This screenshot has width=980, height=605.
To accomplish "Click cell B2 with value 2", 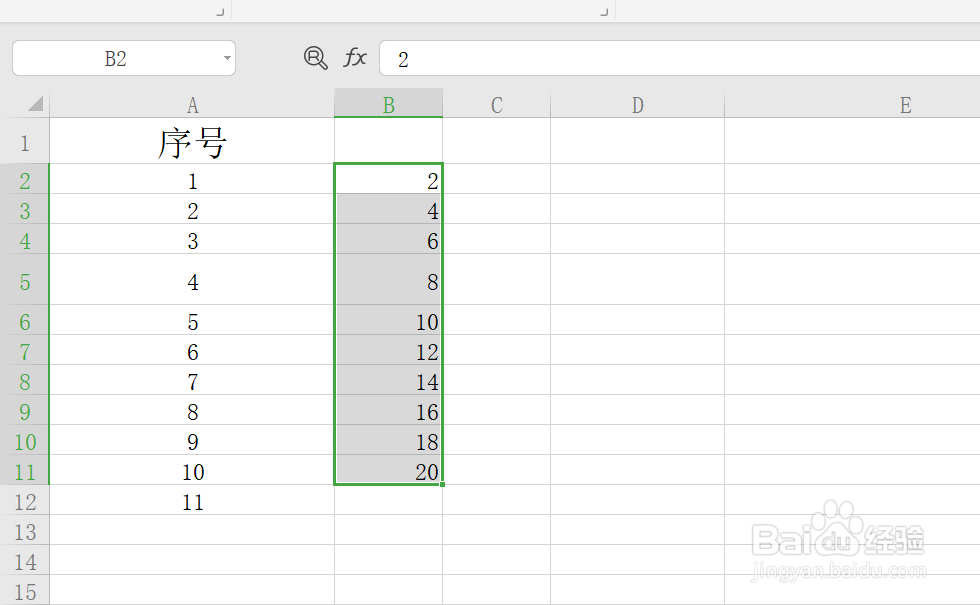I will pyautogui.click(x=389, y=179).
